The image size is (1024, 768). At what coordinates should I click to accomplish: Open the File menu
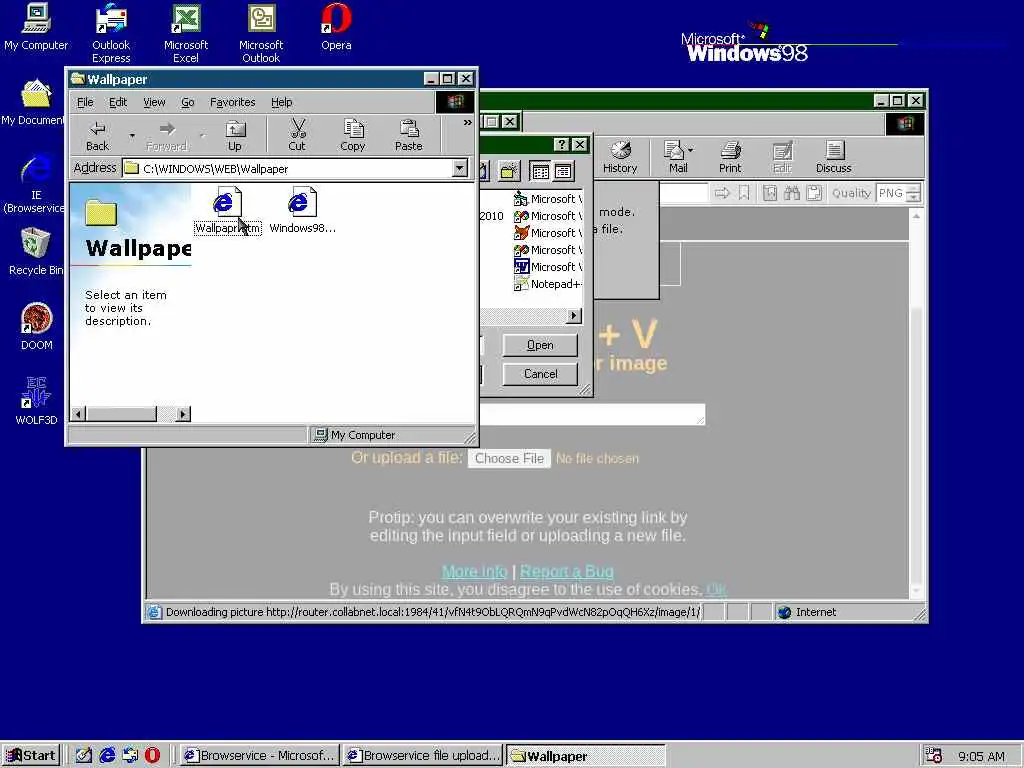pos(85,102)
